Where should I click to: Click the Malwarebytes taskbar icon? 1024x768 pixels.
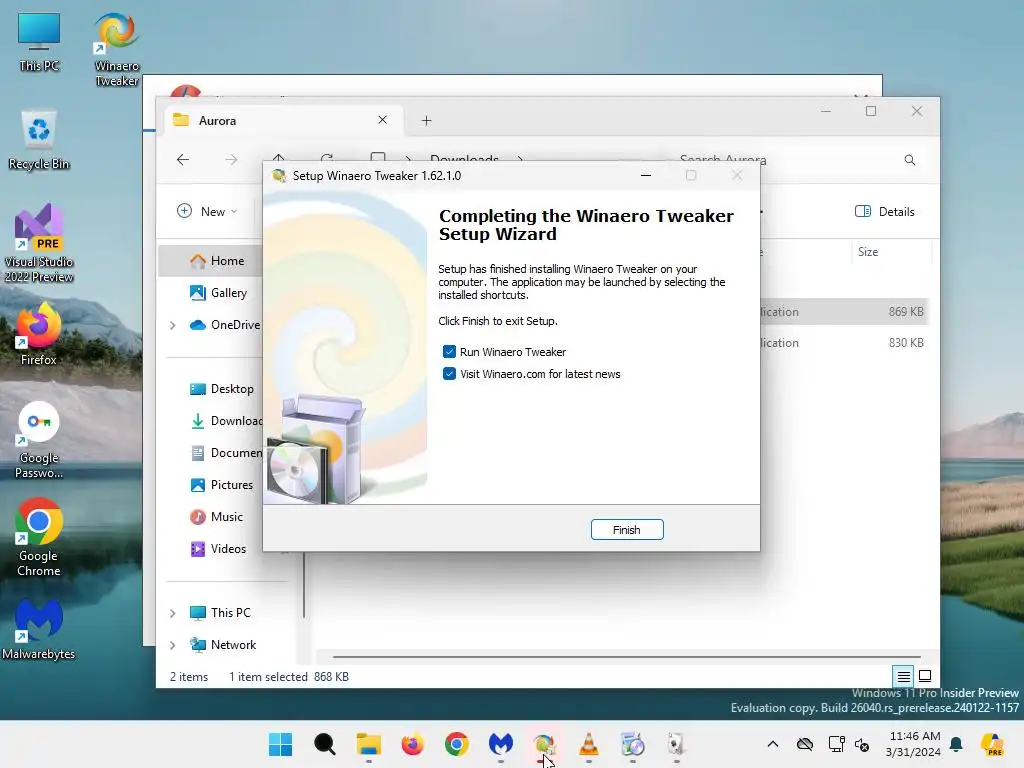[501, 744]
